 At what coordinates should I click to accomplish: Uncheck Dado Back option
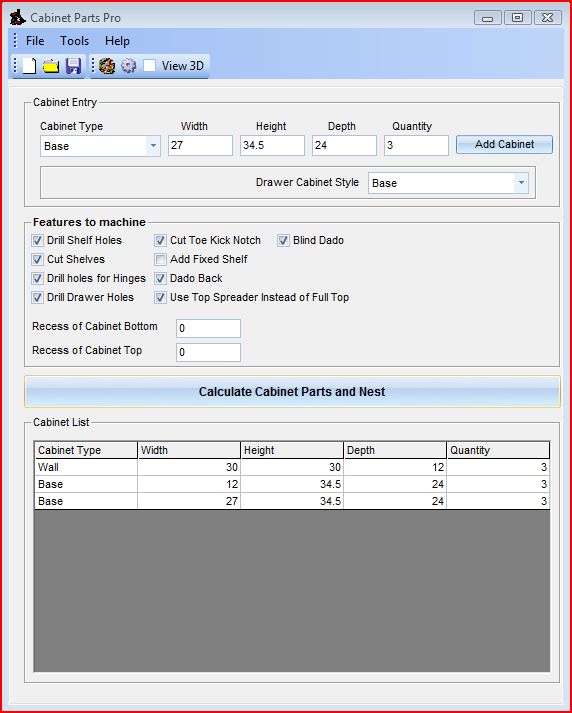click(x=160, y=279)
